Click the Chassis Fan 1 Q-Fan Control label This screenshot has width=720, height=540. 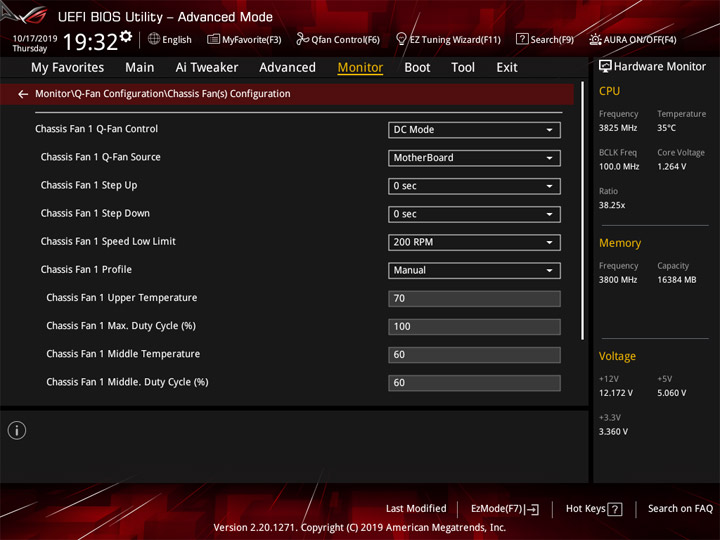[96, 129]
